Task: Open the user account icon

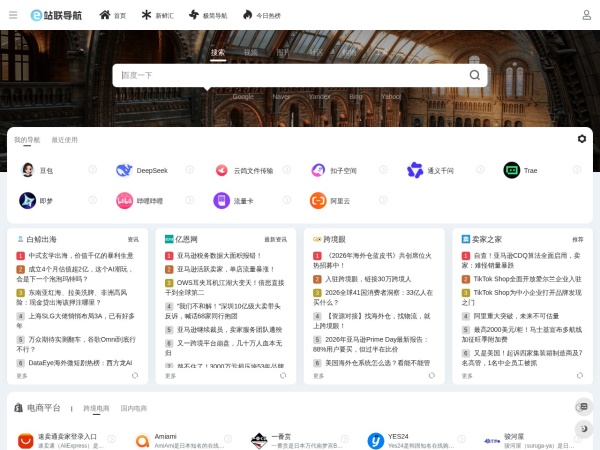Action: coord(586,15)
